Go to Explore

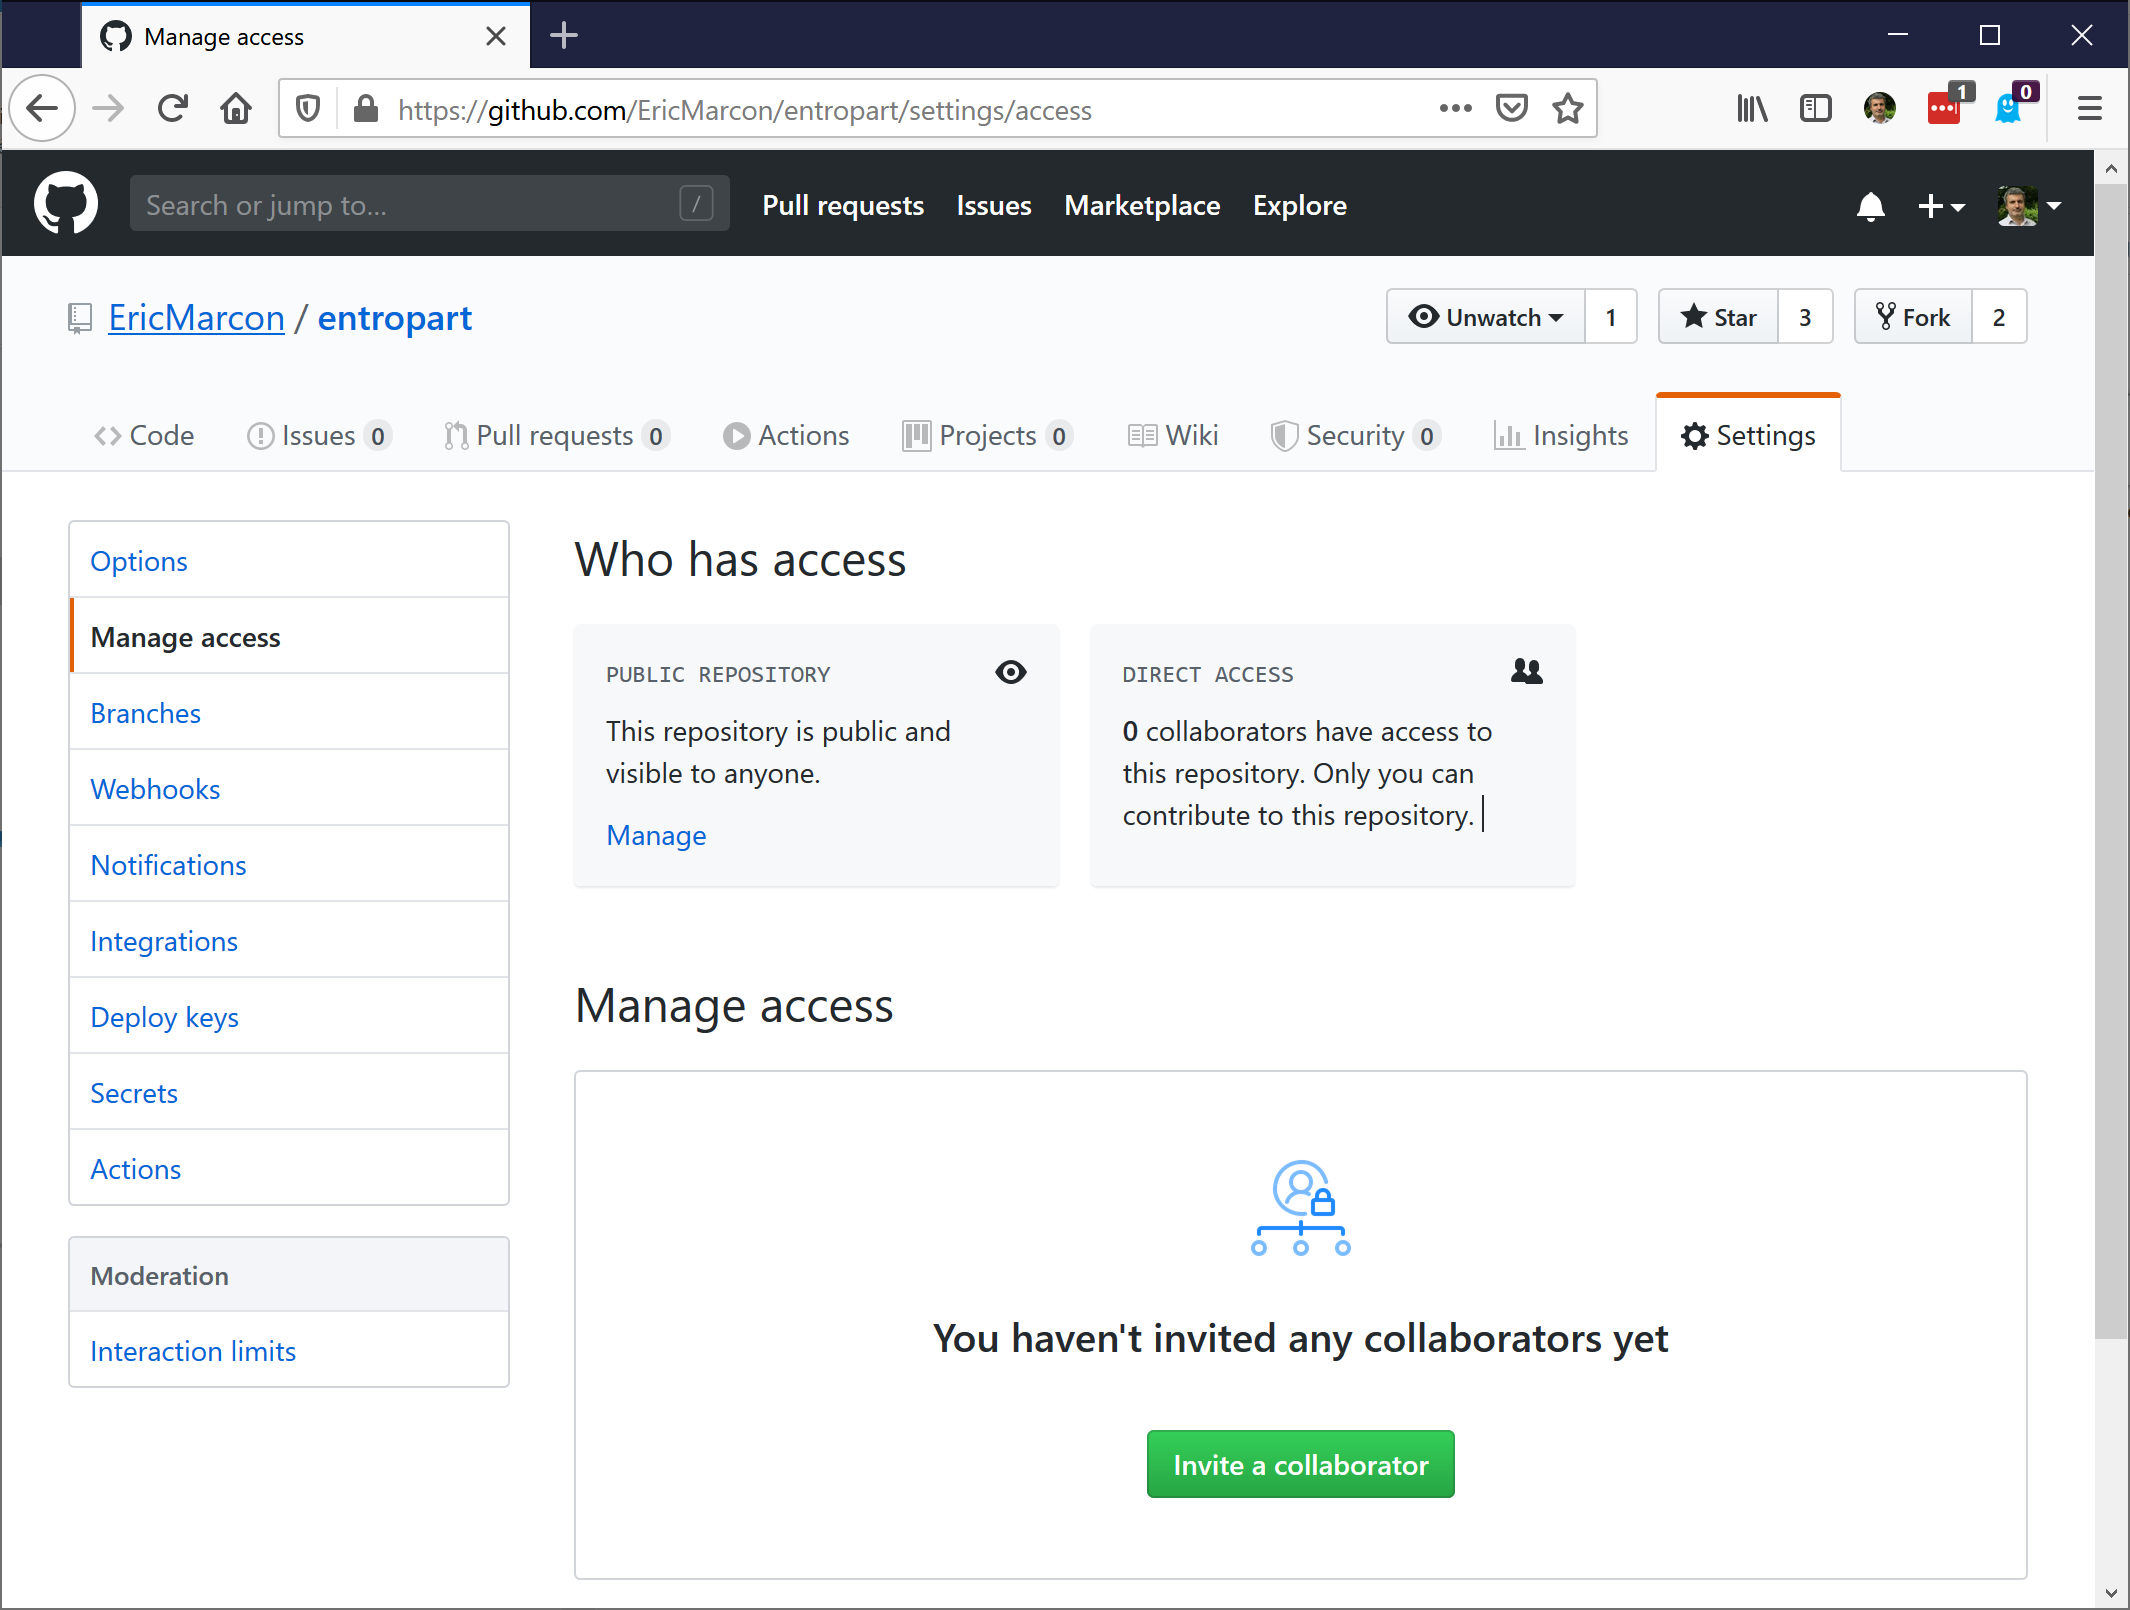pyautogui.click(x=1300, y=205)
